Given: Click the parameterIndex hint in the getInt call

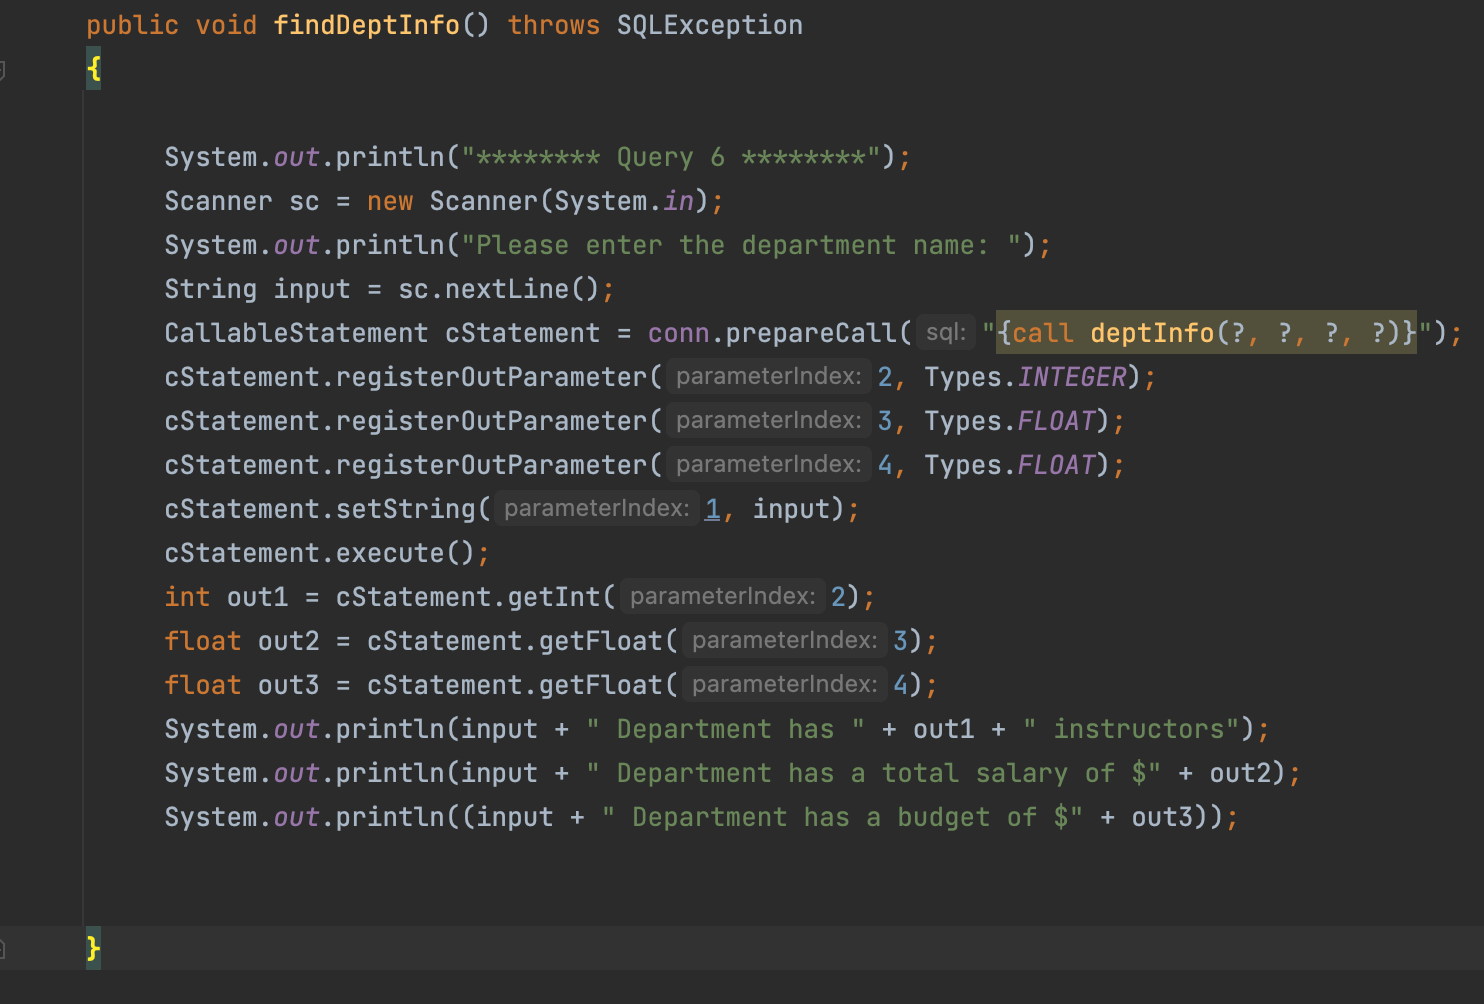Looking at the screenshot, I should pos(722,596).
